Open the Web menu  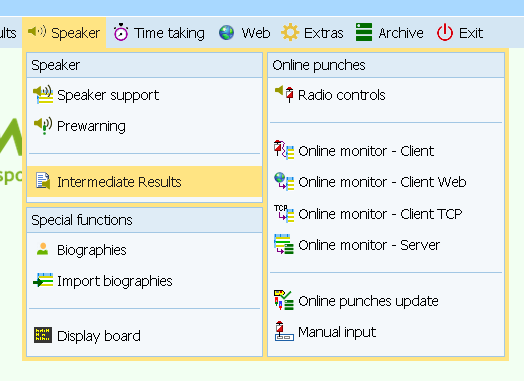(244, 33)
